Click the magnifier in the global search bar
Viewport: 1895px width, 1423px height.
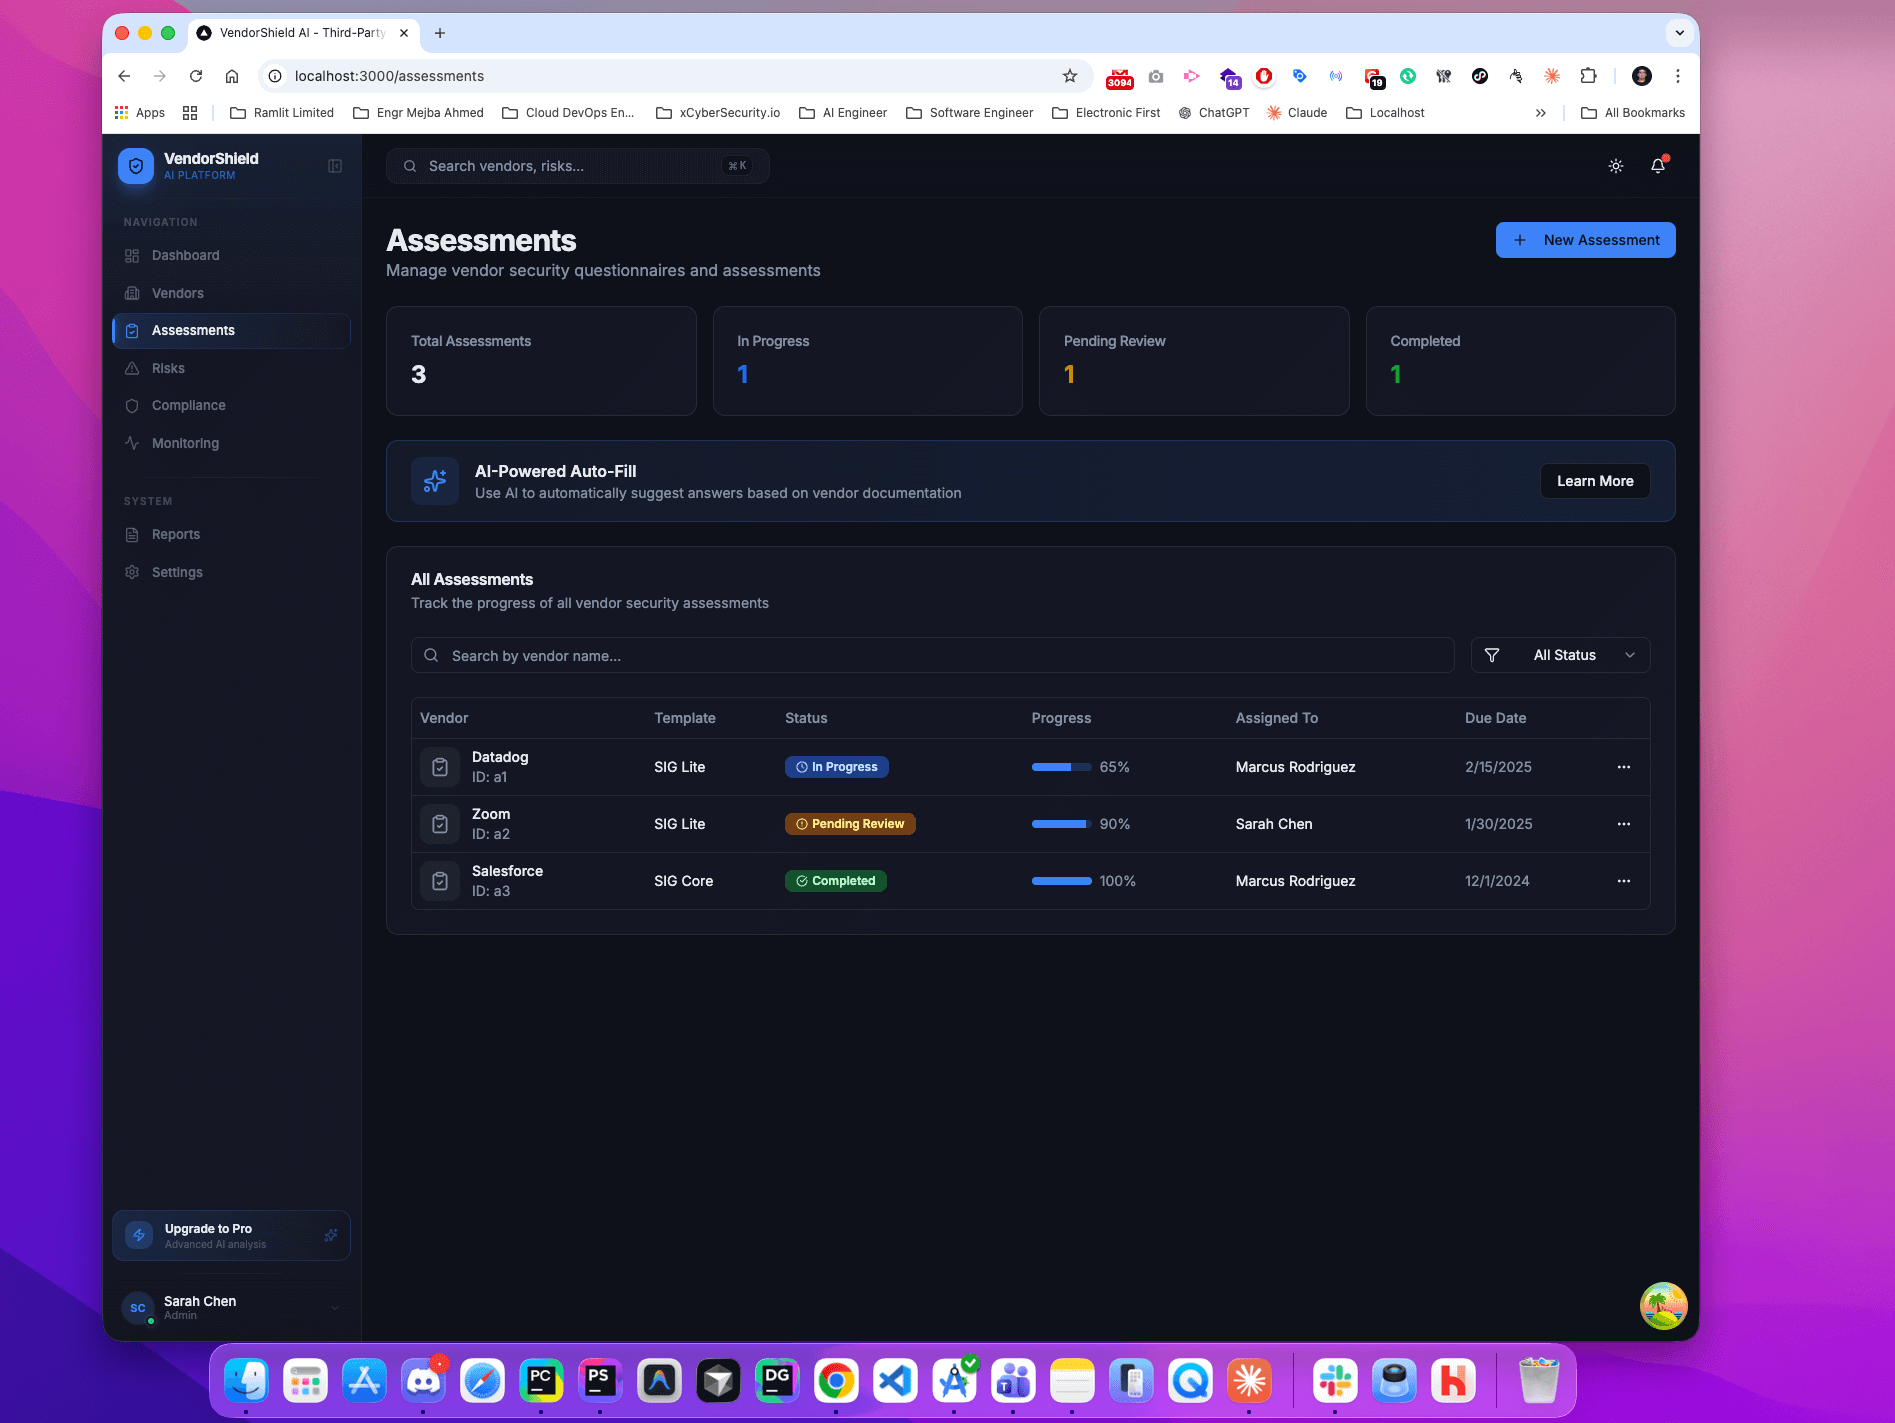pyautogui.click(x=409, y=165)
